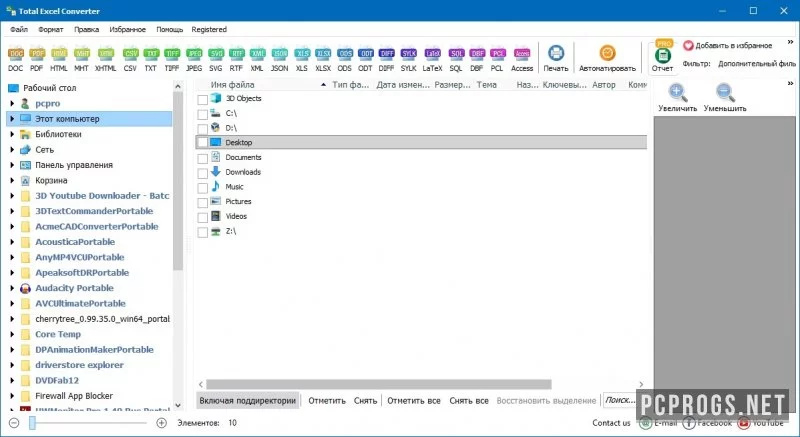This screenshot has height=437, width=800.
Task: Choose ODS format icon
Action: [345, 54]
